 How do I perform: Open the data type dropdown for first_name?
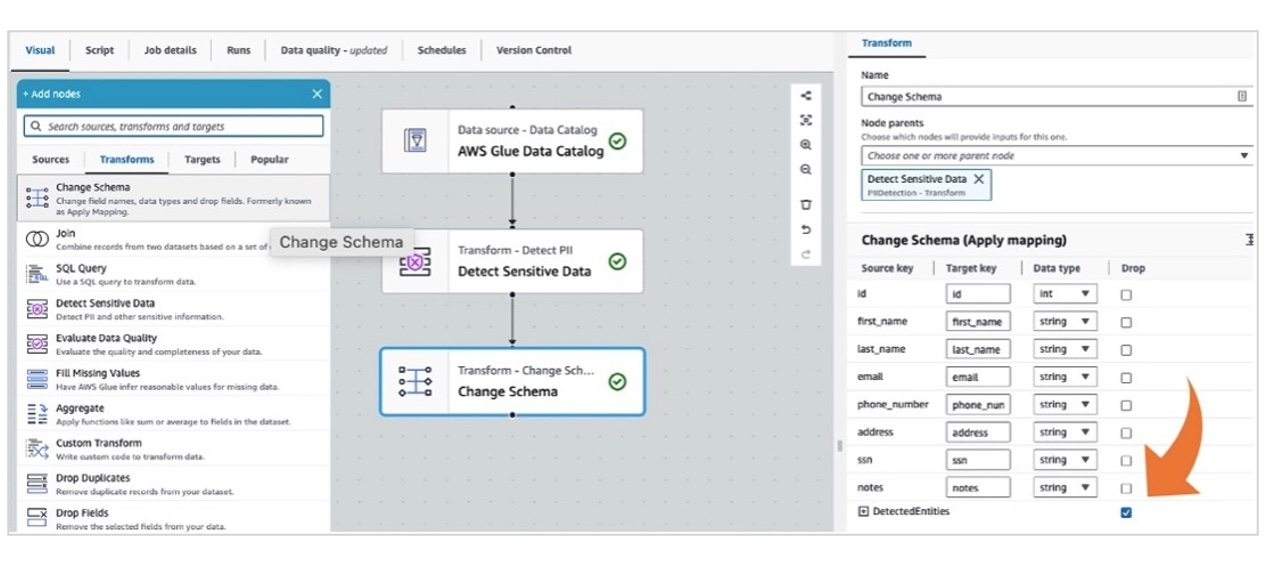coord(1066,322)
